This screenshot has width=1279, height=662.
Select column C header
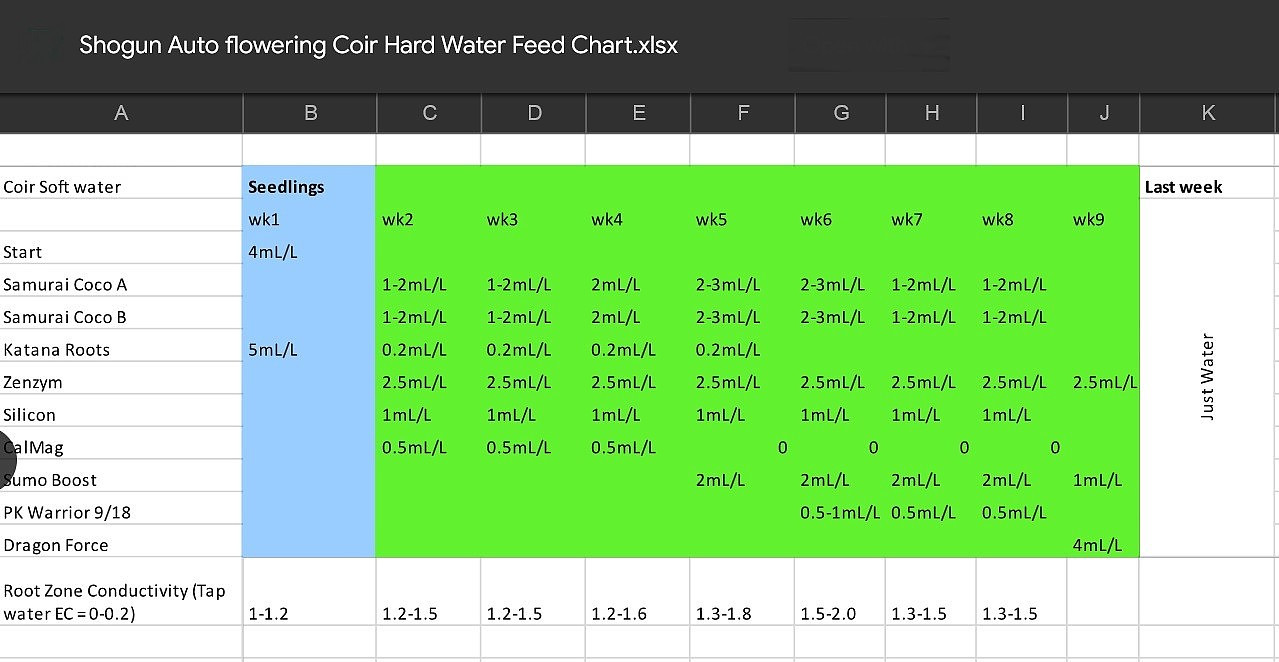(429, 113)
